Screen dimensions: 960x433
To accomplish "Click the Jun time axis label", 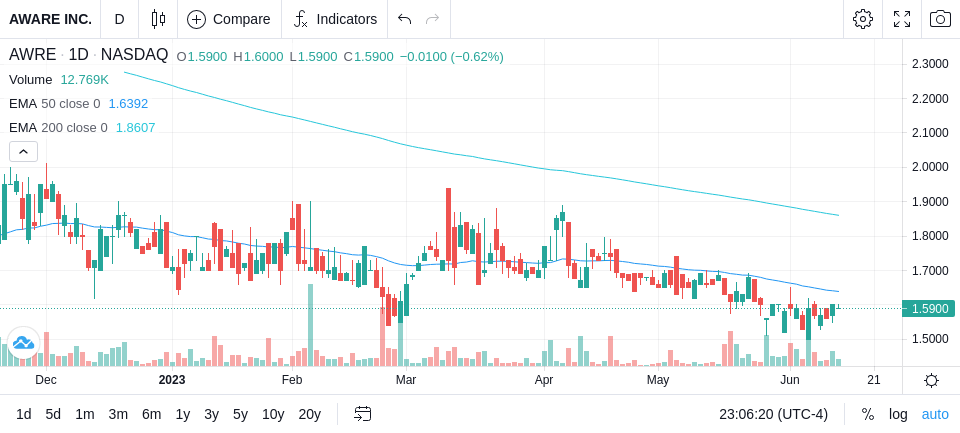I will [x=790, y=380].
